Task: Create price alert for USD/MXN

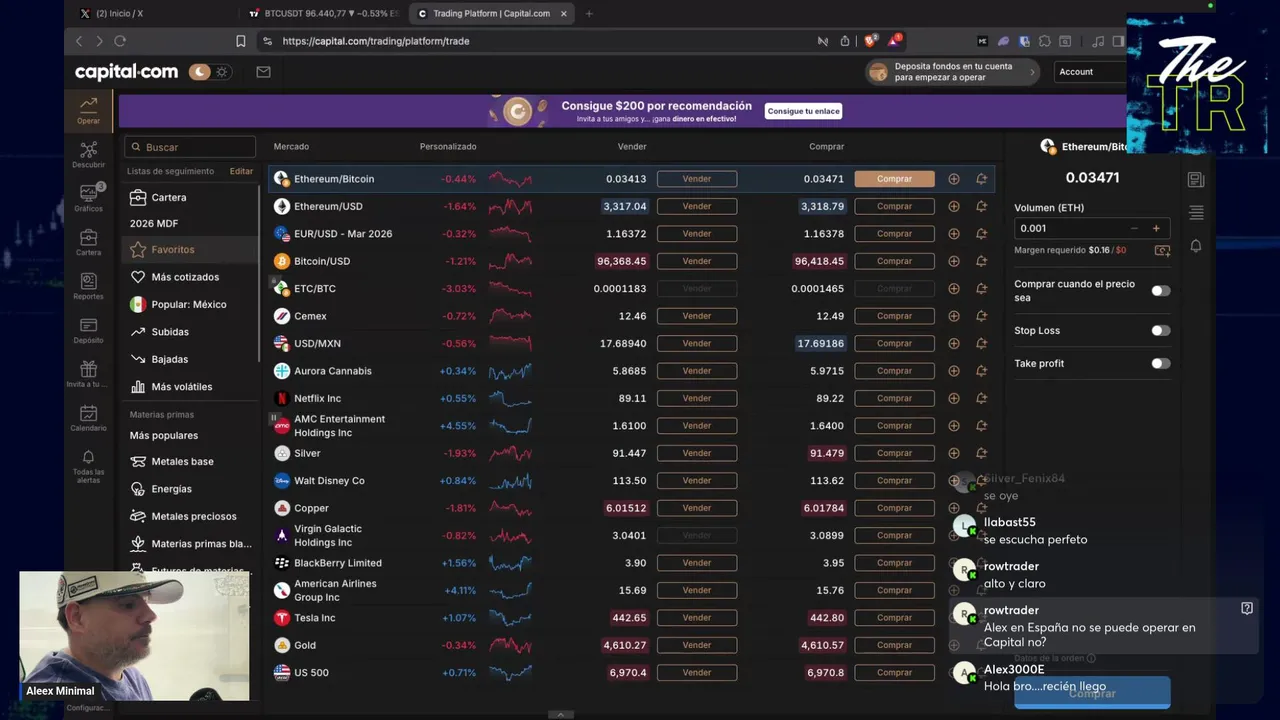Action: 981,343
